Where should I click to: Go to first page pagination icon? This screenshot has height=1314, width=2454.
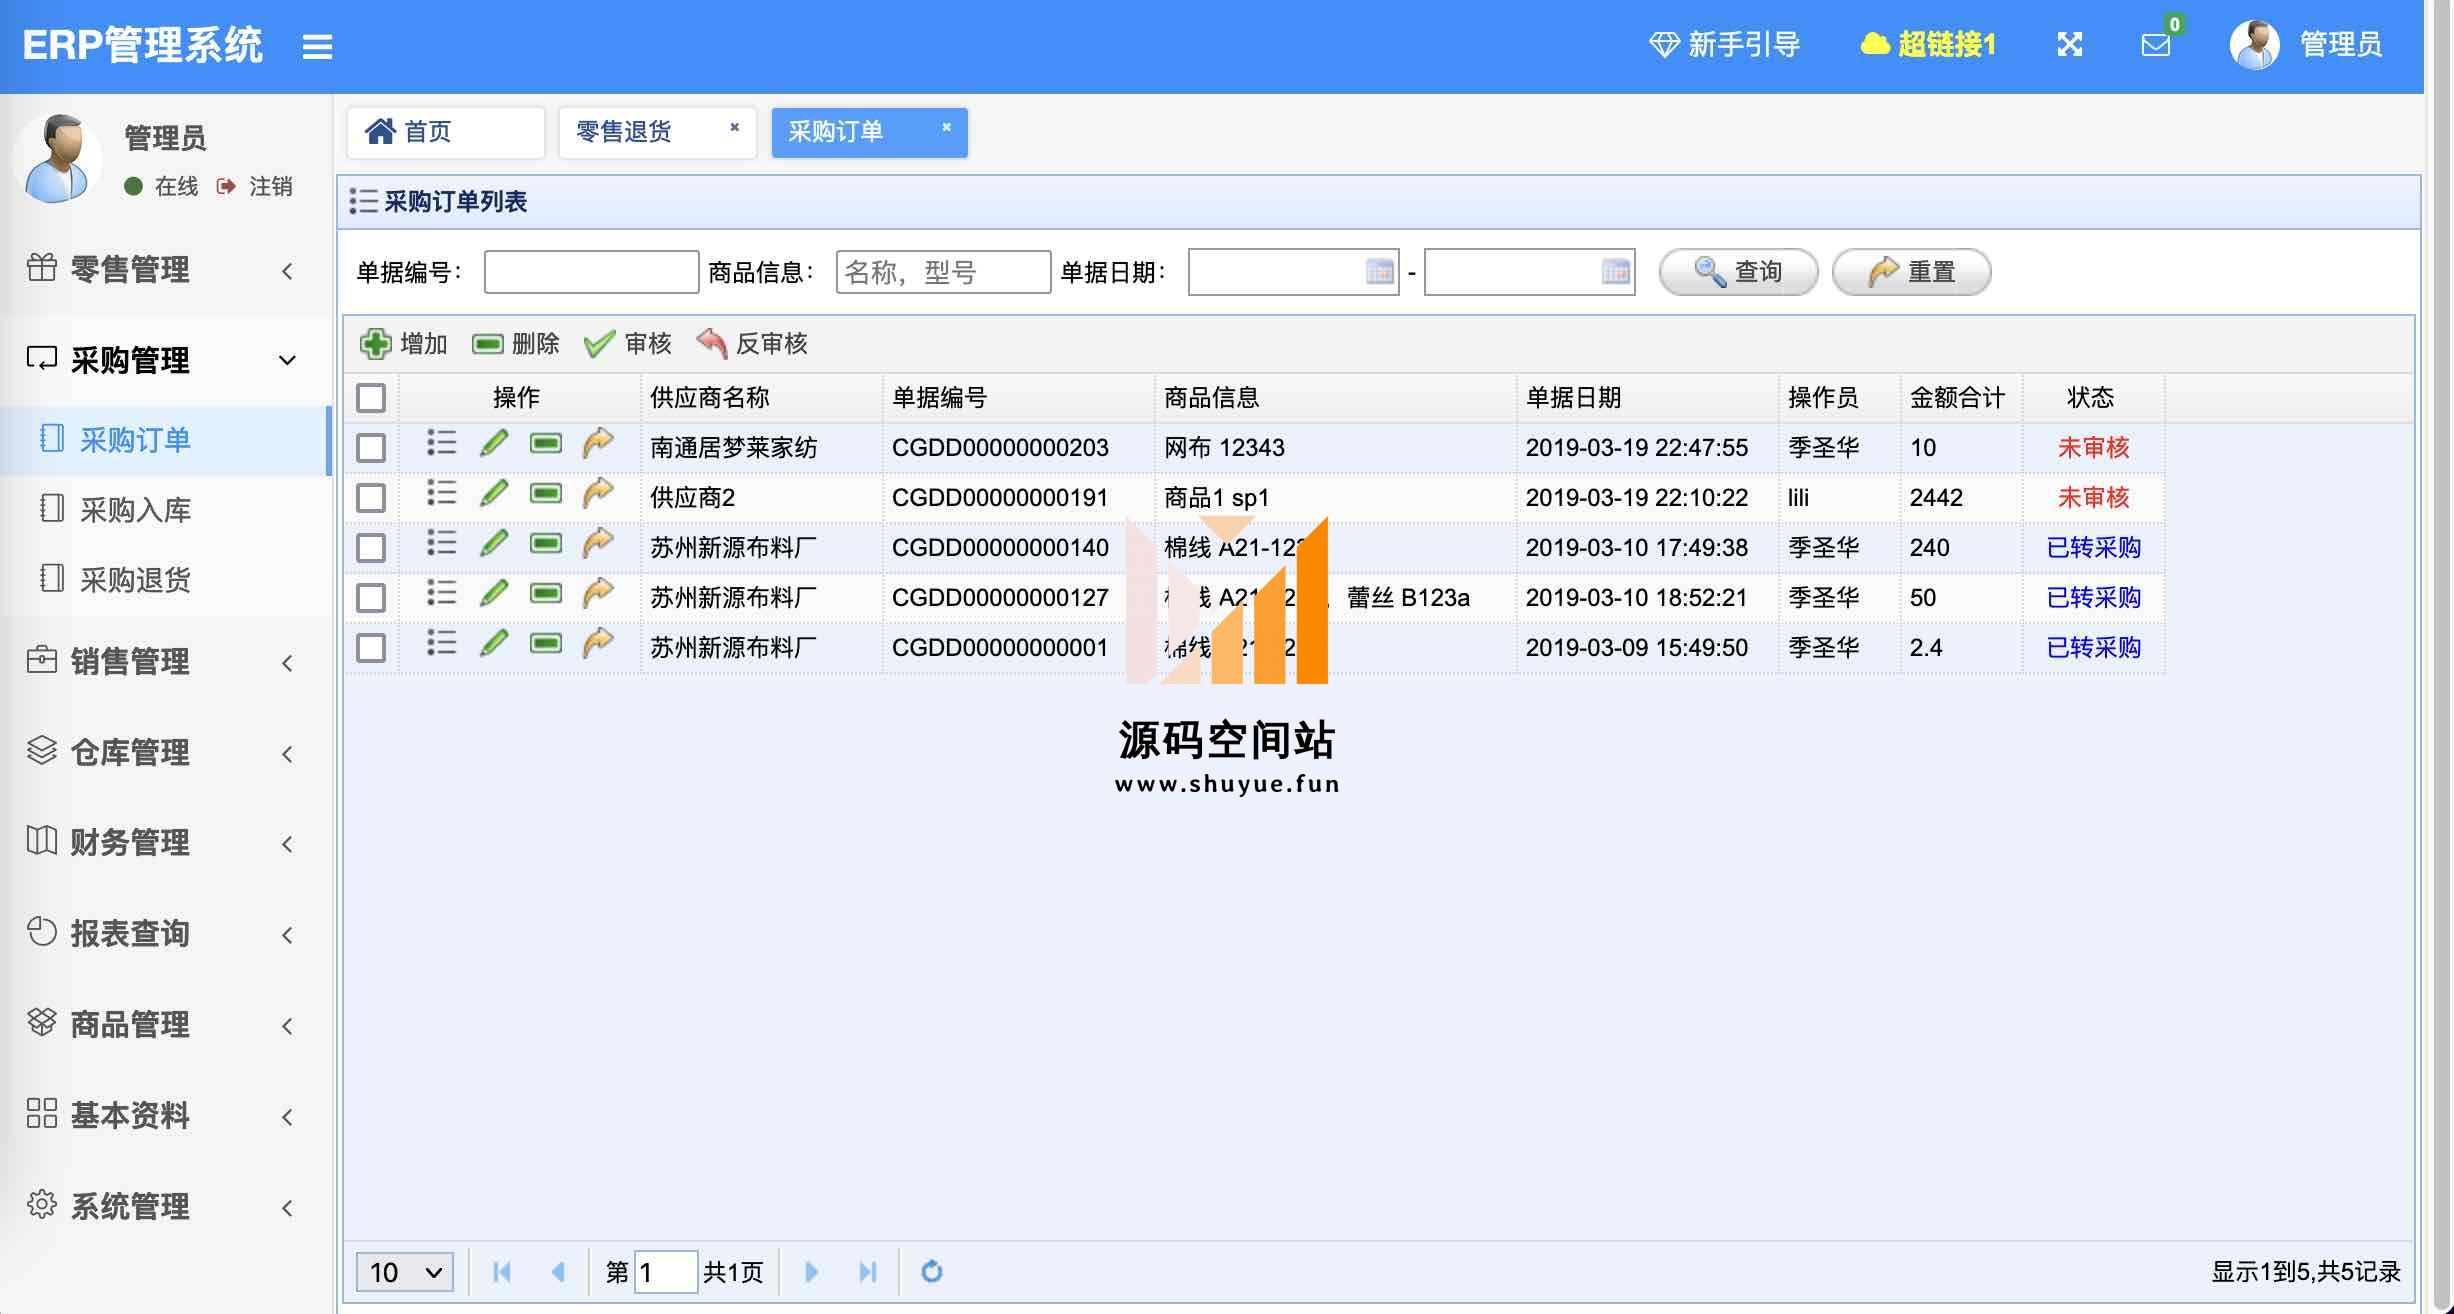click(x=502, y=1272)
